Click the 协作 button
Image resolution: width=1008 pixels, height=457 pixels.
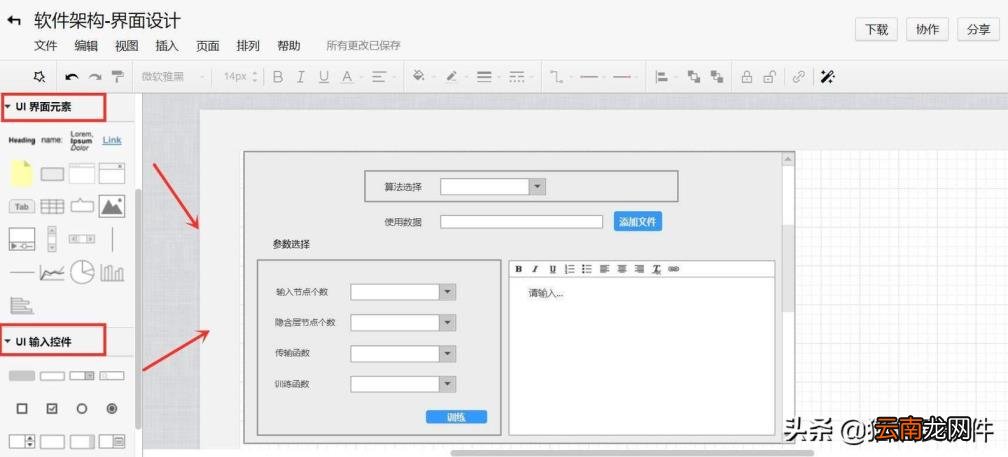click(928, 30)
